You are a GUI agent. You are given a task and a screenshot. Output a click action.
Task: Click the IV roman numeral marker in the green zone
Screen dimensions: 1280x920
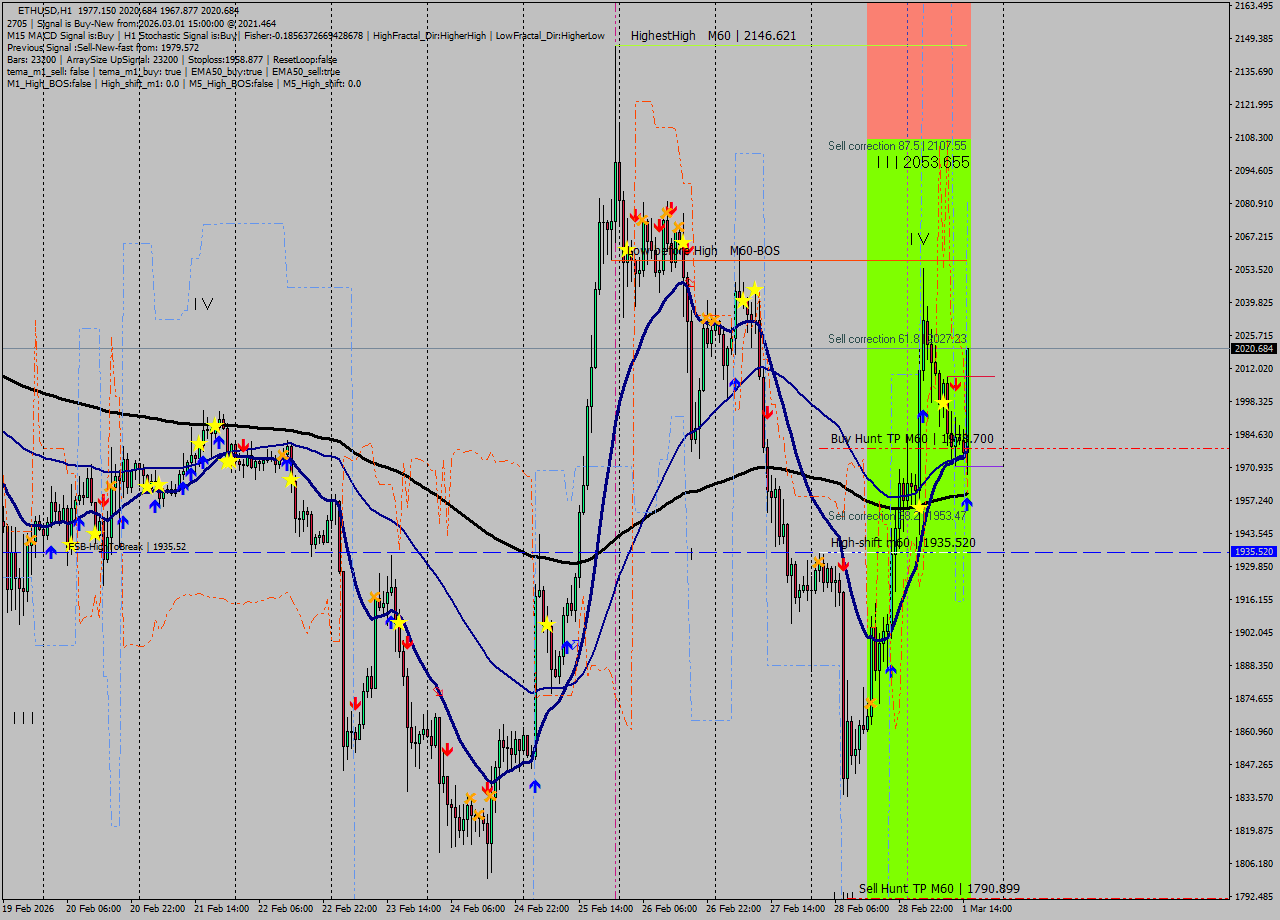[918, 240]
